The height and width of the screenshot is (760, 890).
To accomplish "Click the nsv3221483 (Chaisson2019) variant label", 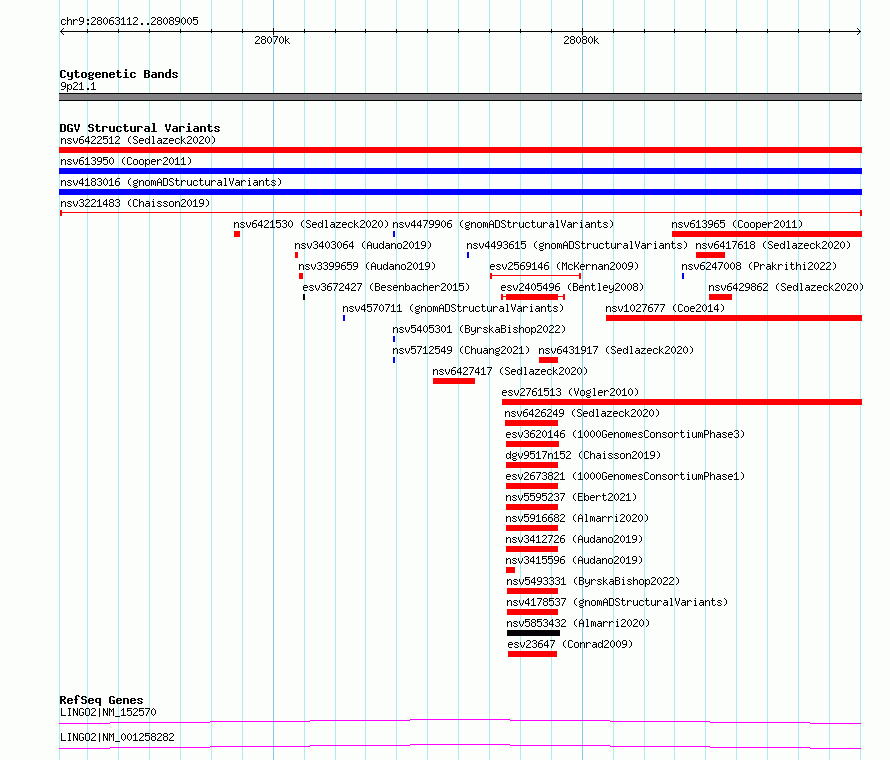I will tap(135, 203).
